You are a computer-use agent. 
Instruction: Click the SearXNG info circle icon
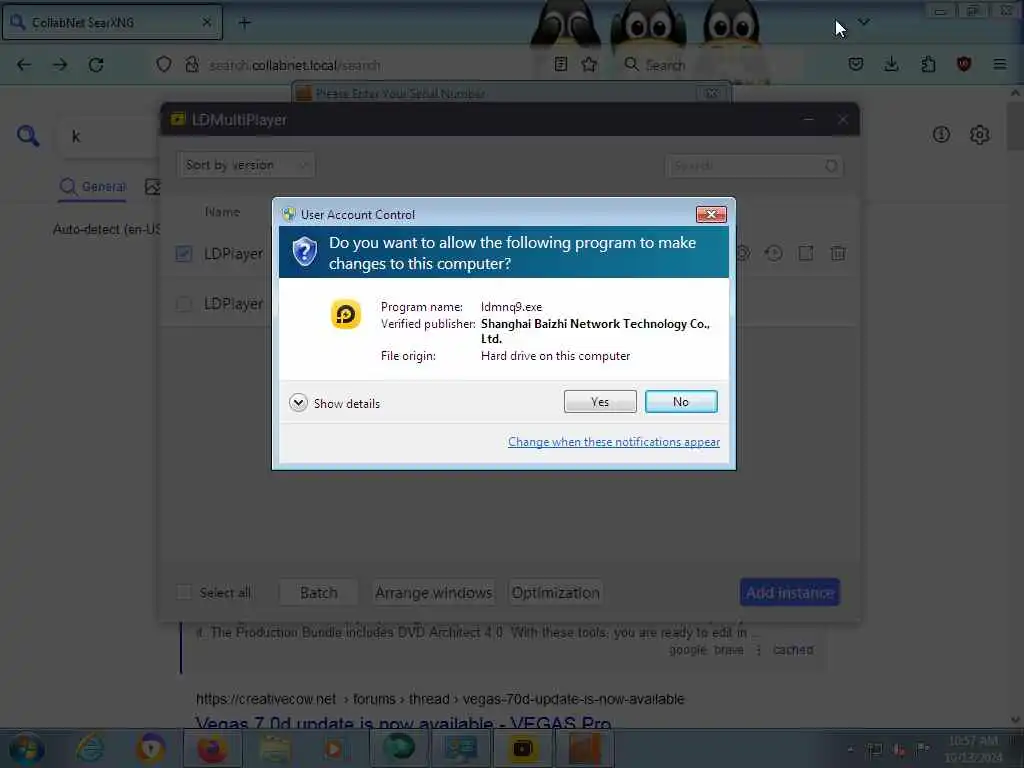[941, 135]
